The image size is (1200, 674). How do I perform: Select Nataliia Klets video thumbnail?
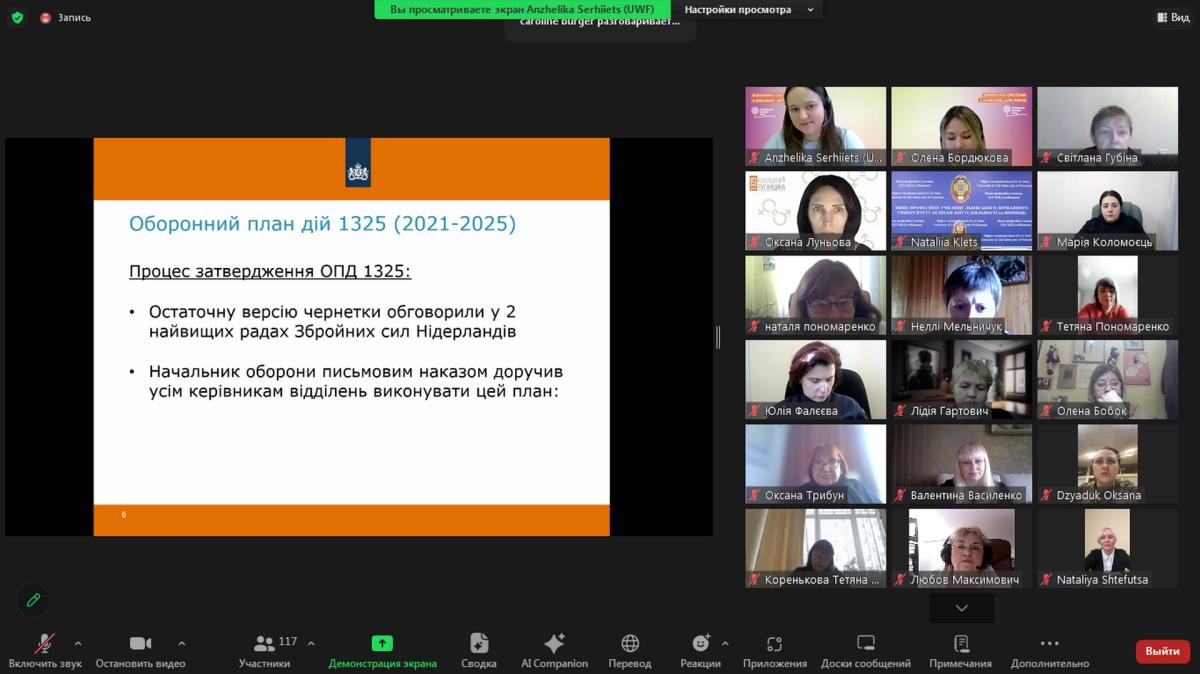[962, 211]
